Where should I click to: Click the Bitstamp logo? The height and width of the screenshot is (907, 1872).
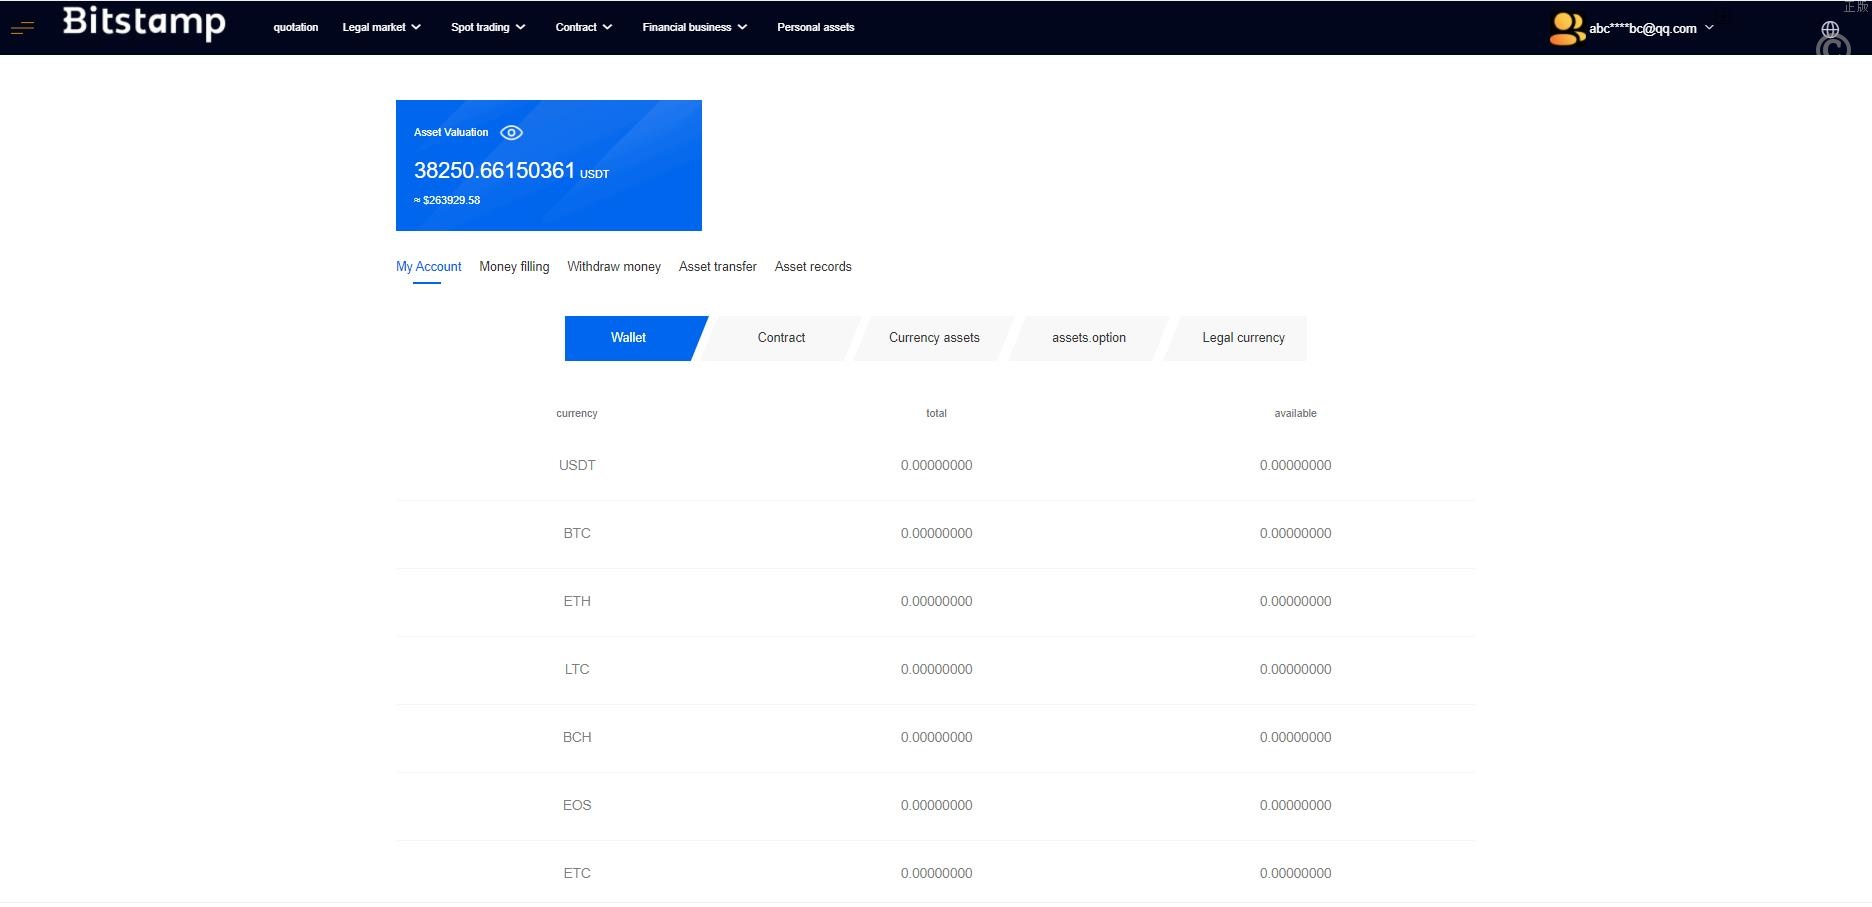coord(144,23)
